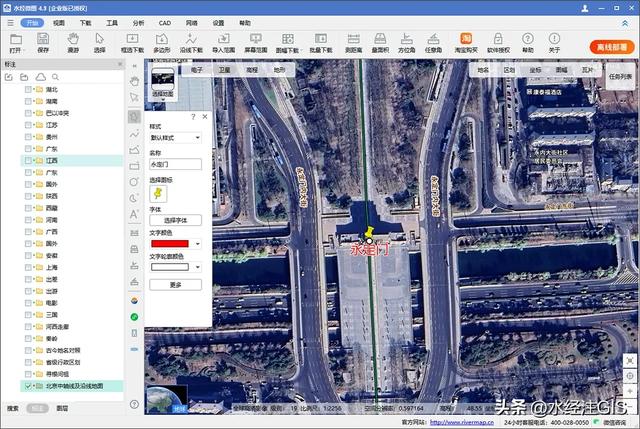Click the fullscreen icon at the map's right edge
This screenshot has width=640, height=429.
tap(630, 361)
